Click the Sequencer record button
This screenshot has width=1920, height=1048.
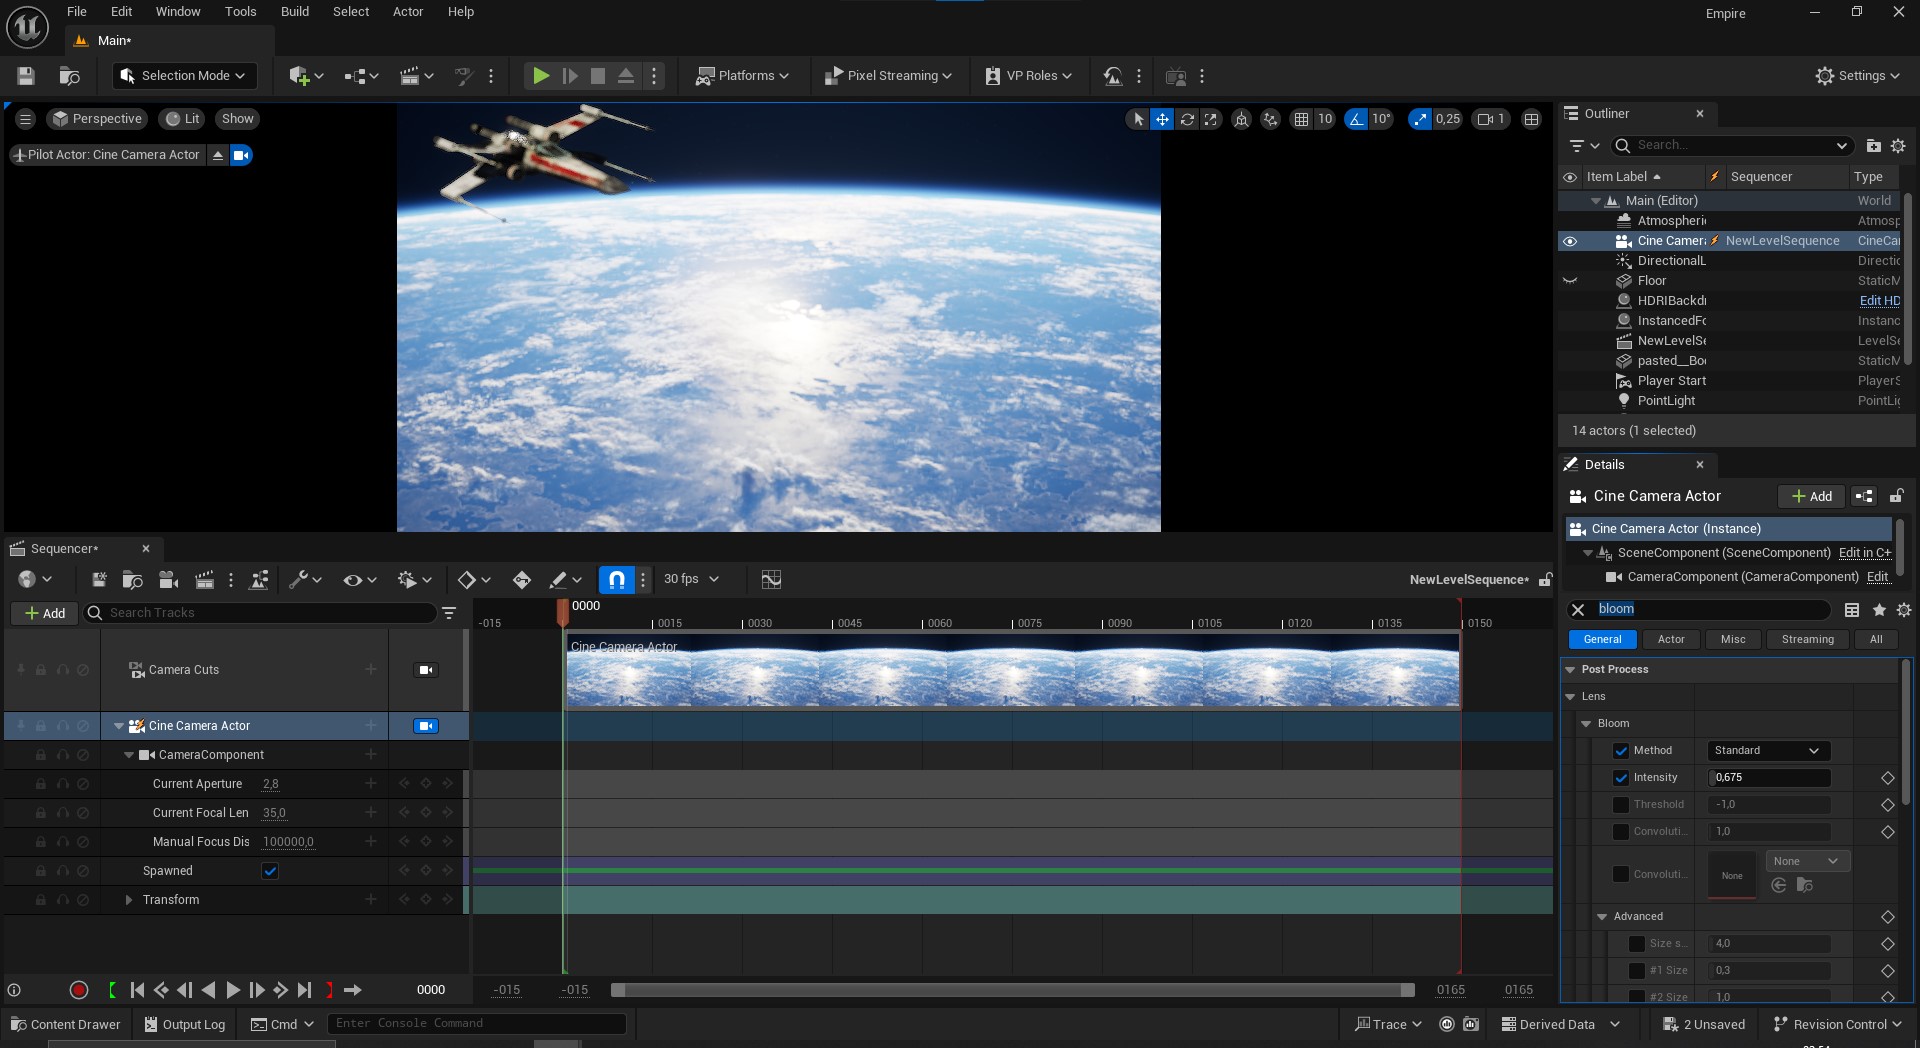tap(79, 991)
